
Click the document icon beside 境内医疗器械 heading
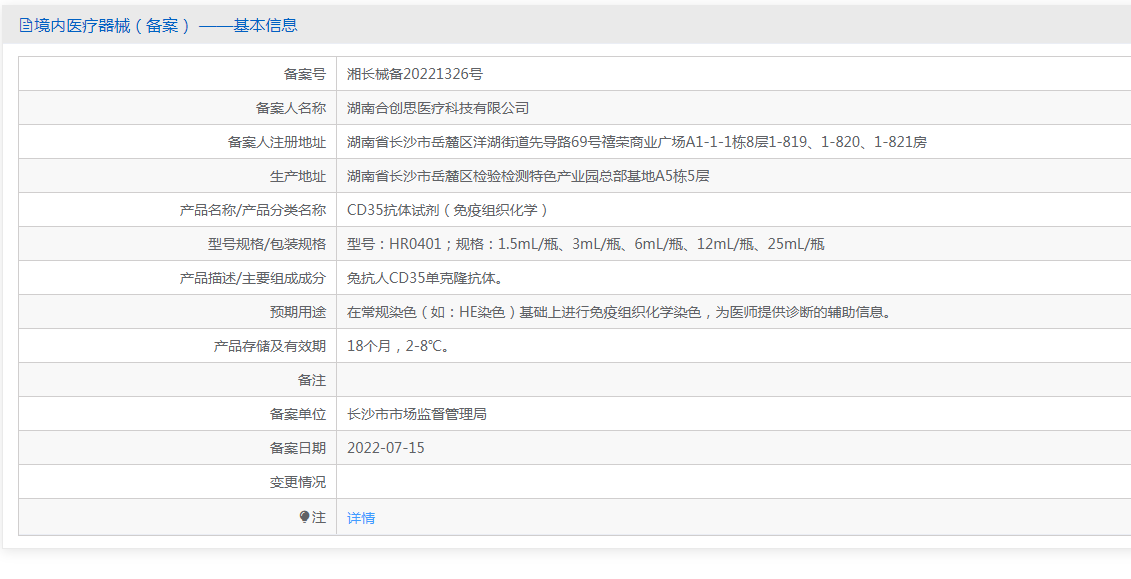[26, 25]
